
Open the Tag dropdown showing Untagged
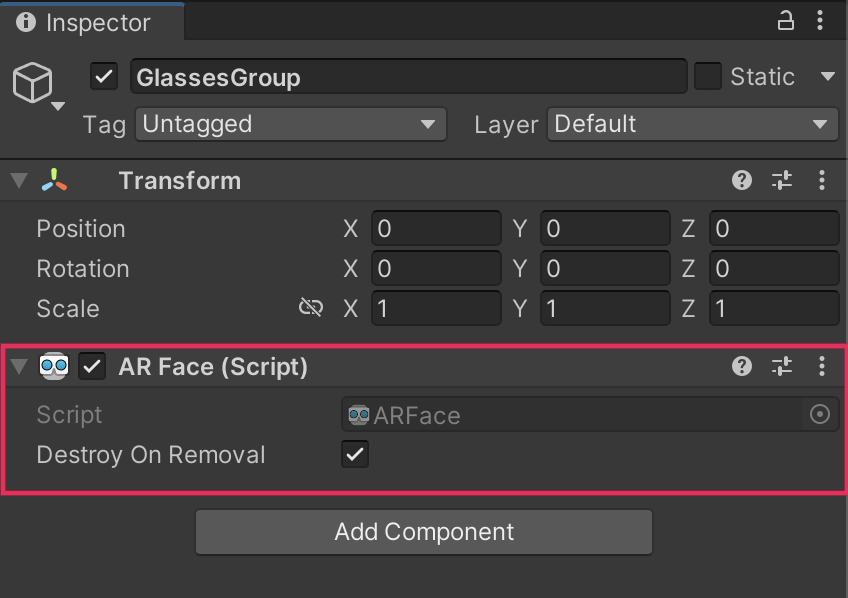[x=290, y=124]
